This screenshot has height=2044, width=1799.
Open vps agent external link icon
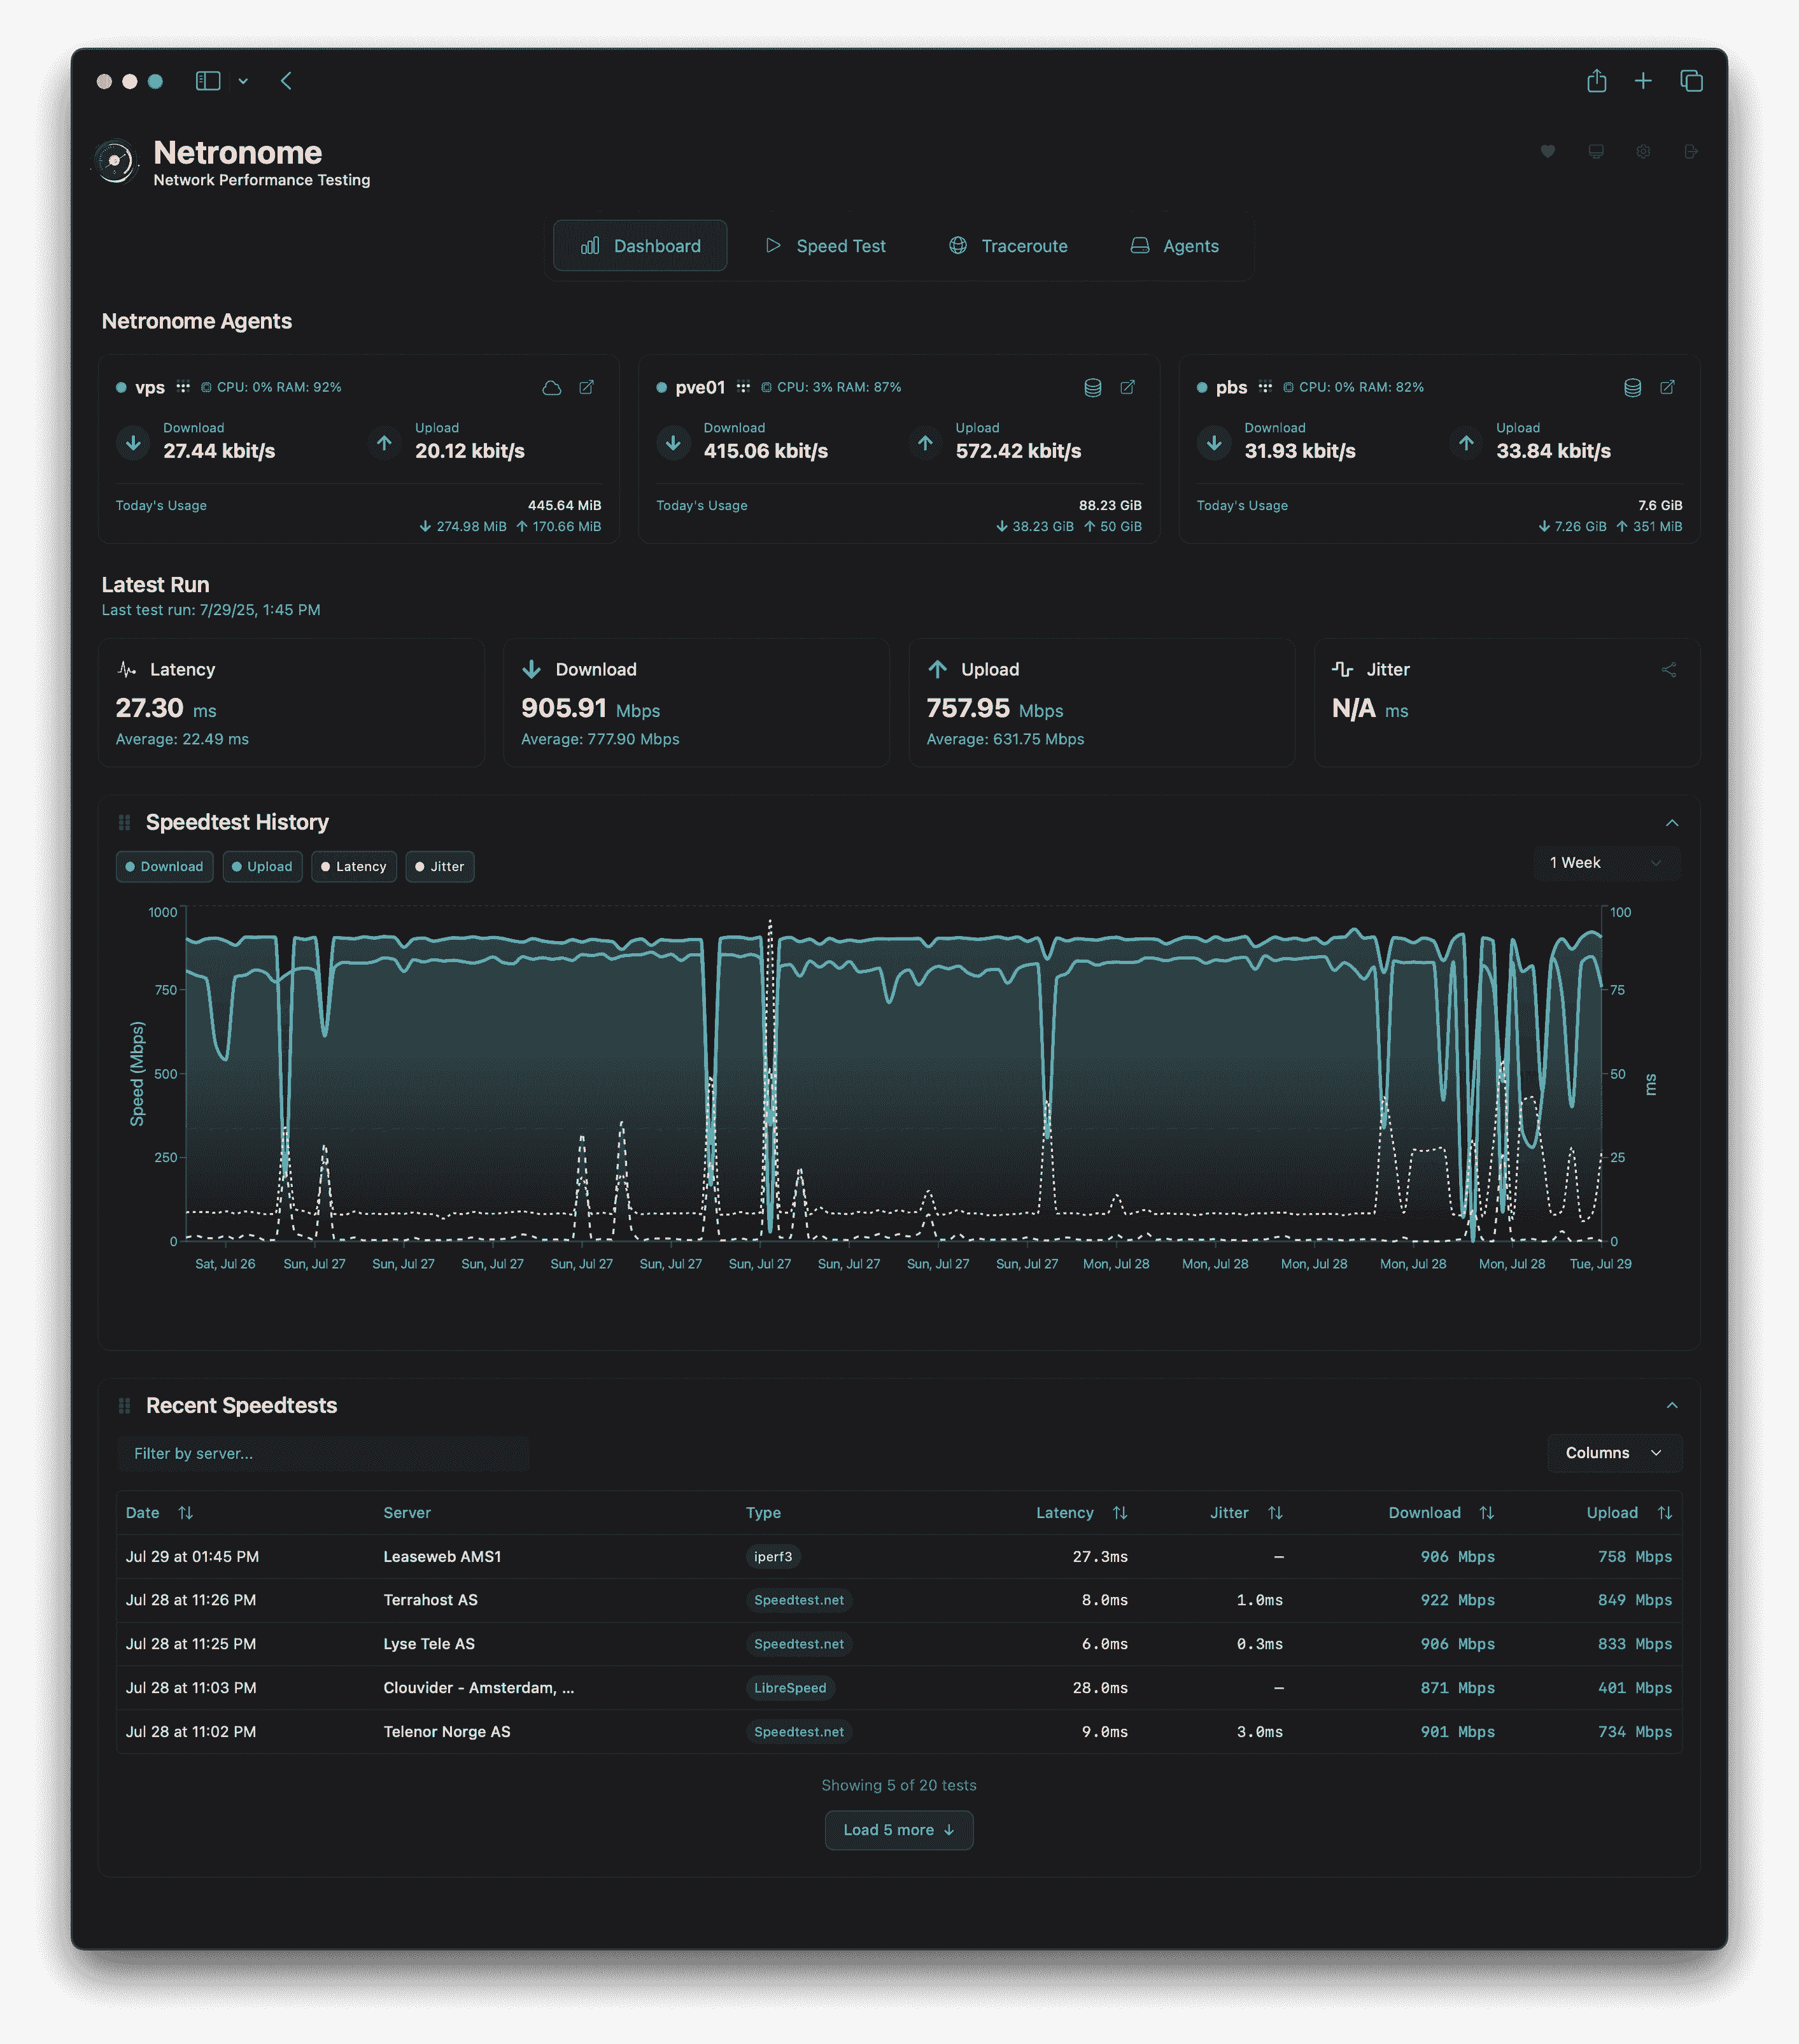587,387
